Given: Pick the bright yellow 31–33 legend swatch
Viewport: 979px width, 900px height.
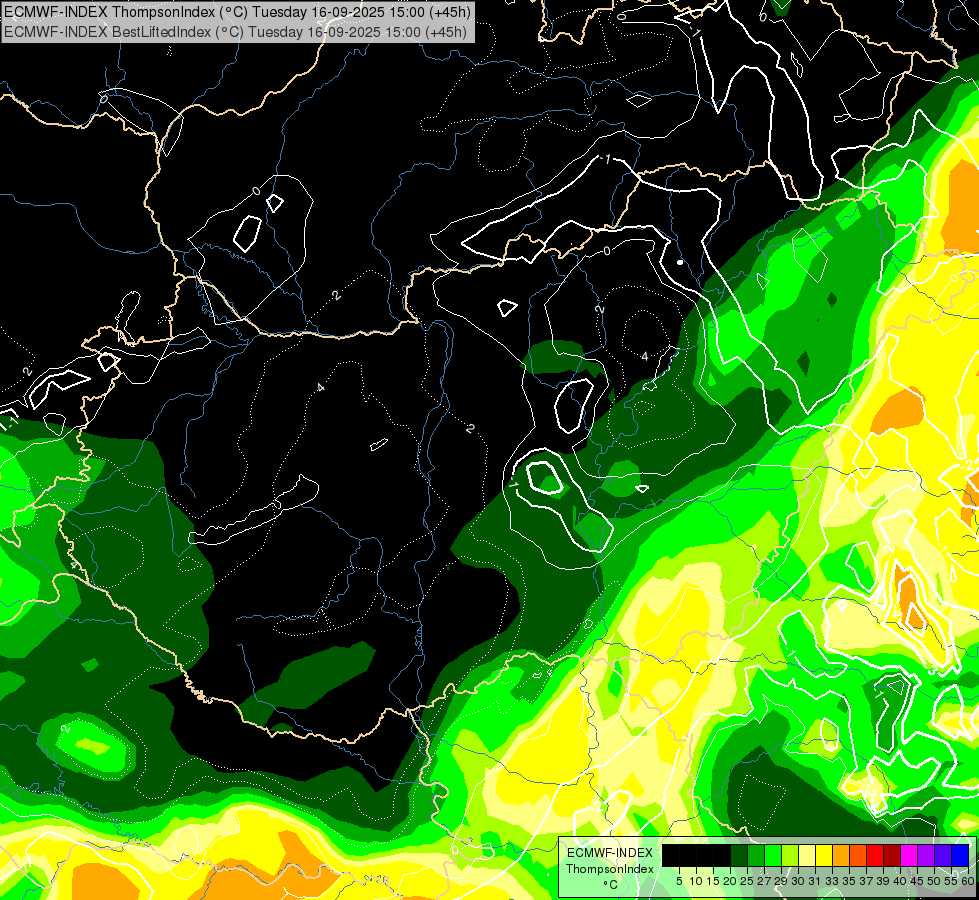Looking at the screenshot, I should click(824, 856).
